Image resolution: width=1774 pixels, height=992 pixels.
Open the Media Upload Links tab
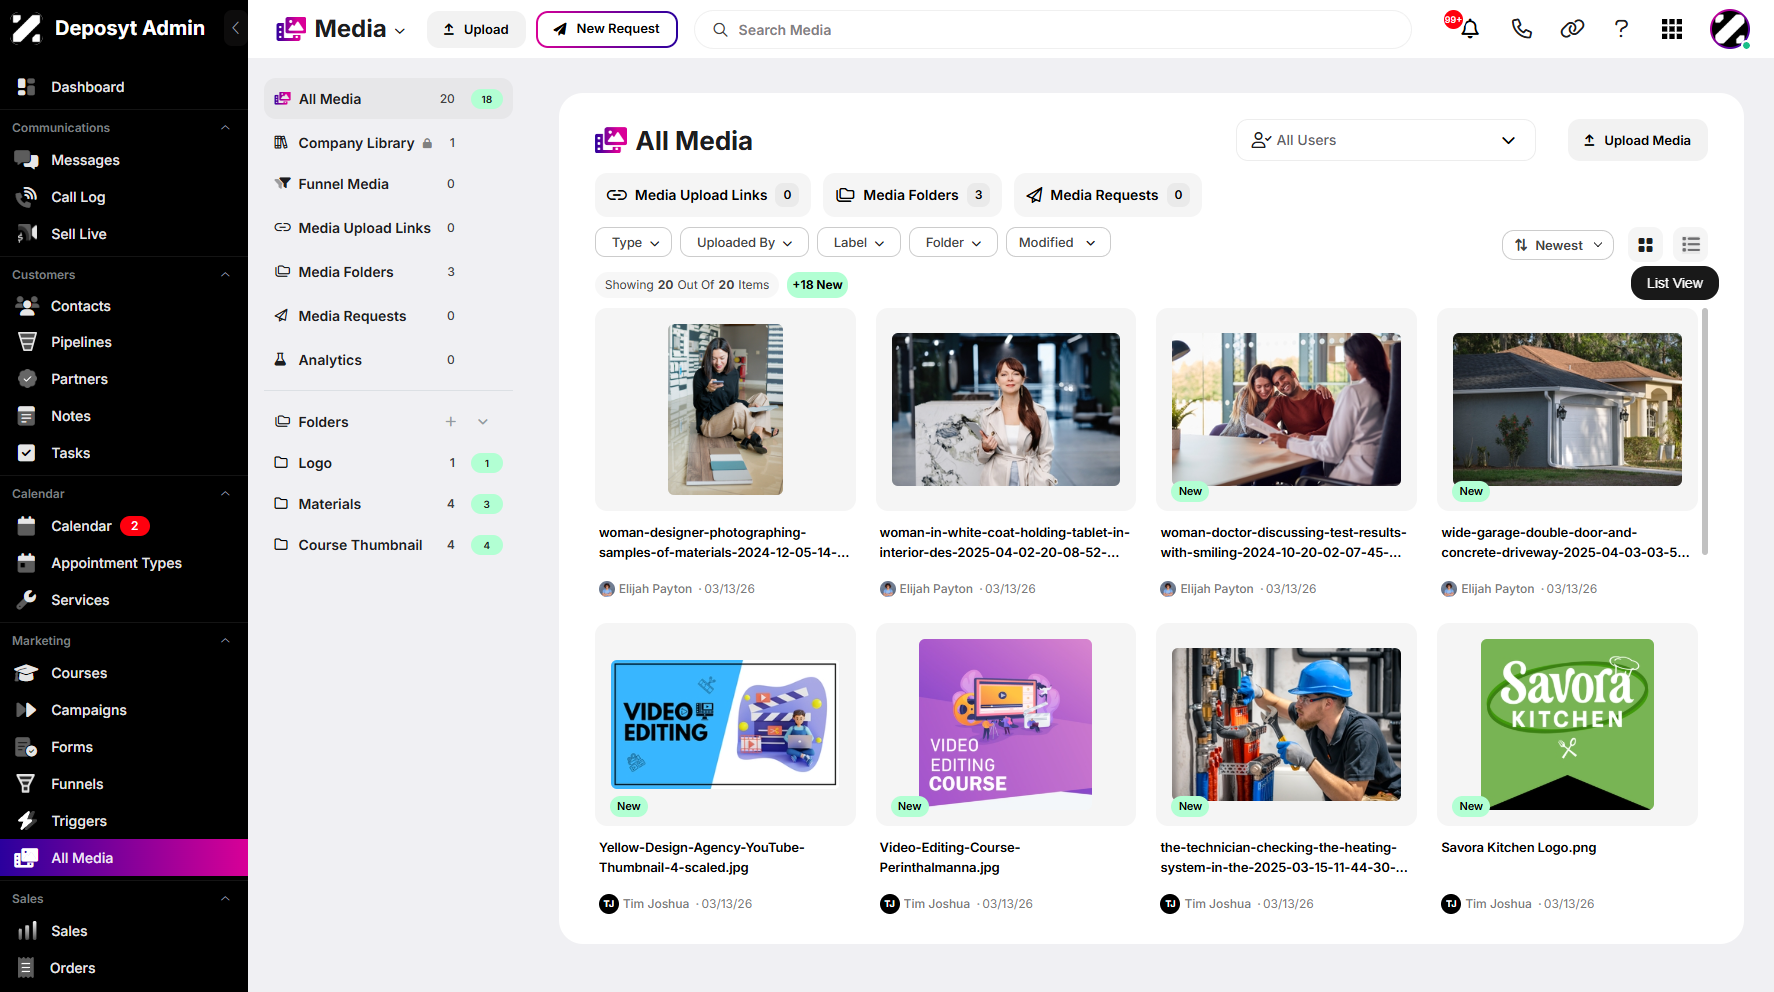[703, 195]
